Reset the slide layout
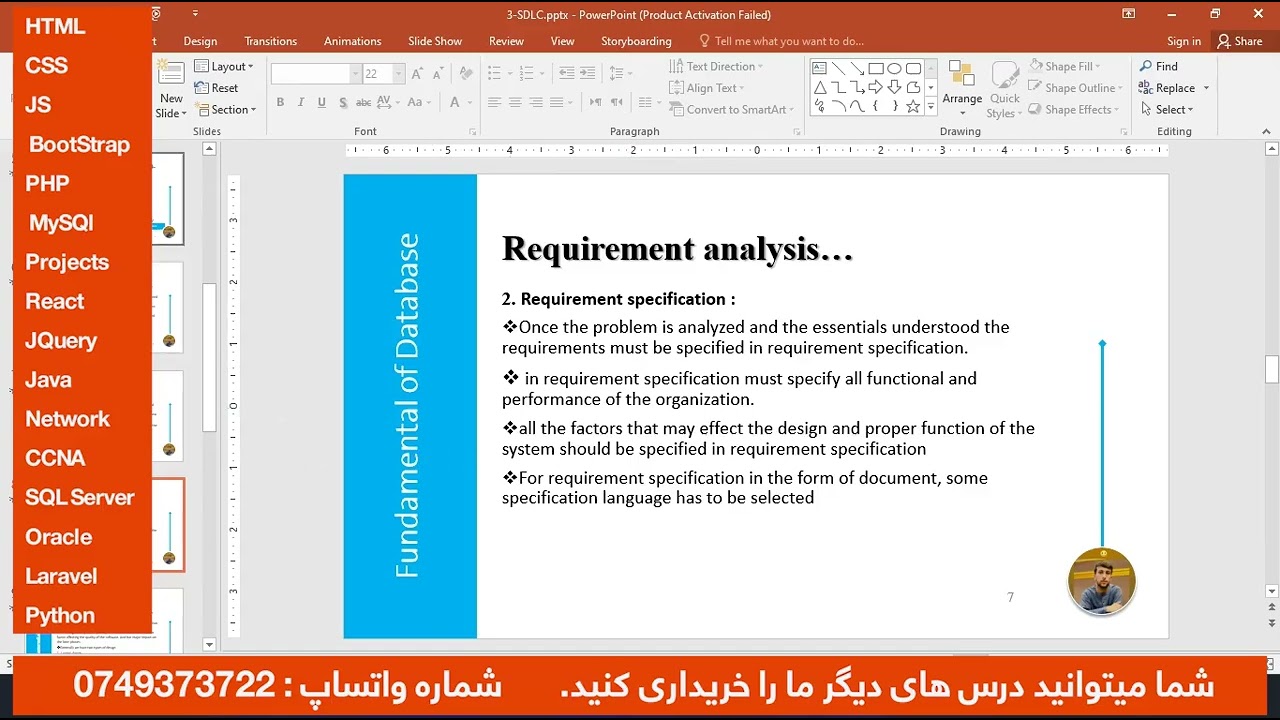The height and width of the screenshot is (720, 1280). point(216,88)
